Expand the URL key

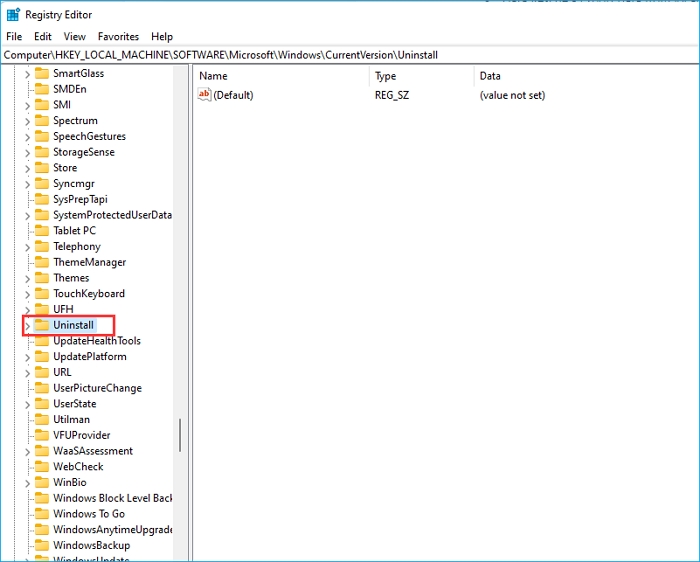tap(27, 373)
